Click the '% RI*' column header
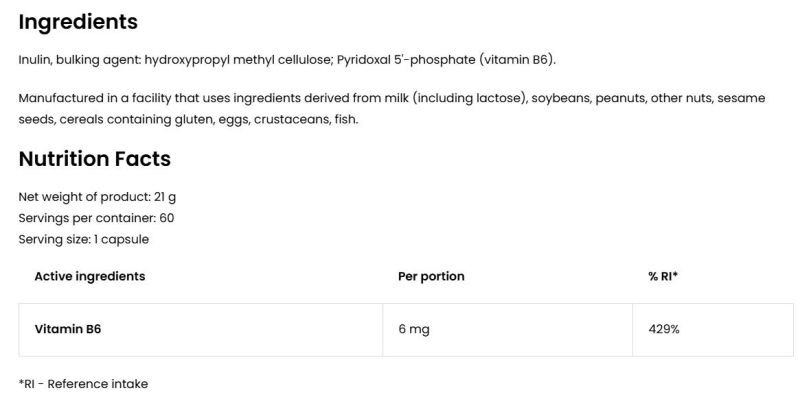Viewport: 800px width, 410px height. [663, 276]
